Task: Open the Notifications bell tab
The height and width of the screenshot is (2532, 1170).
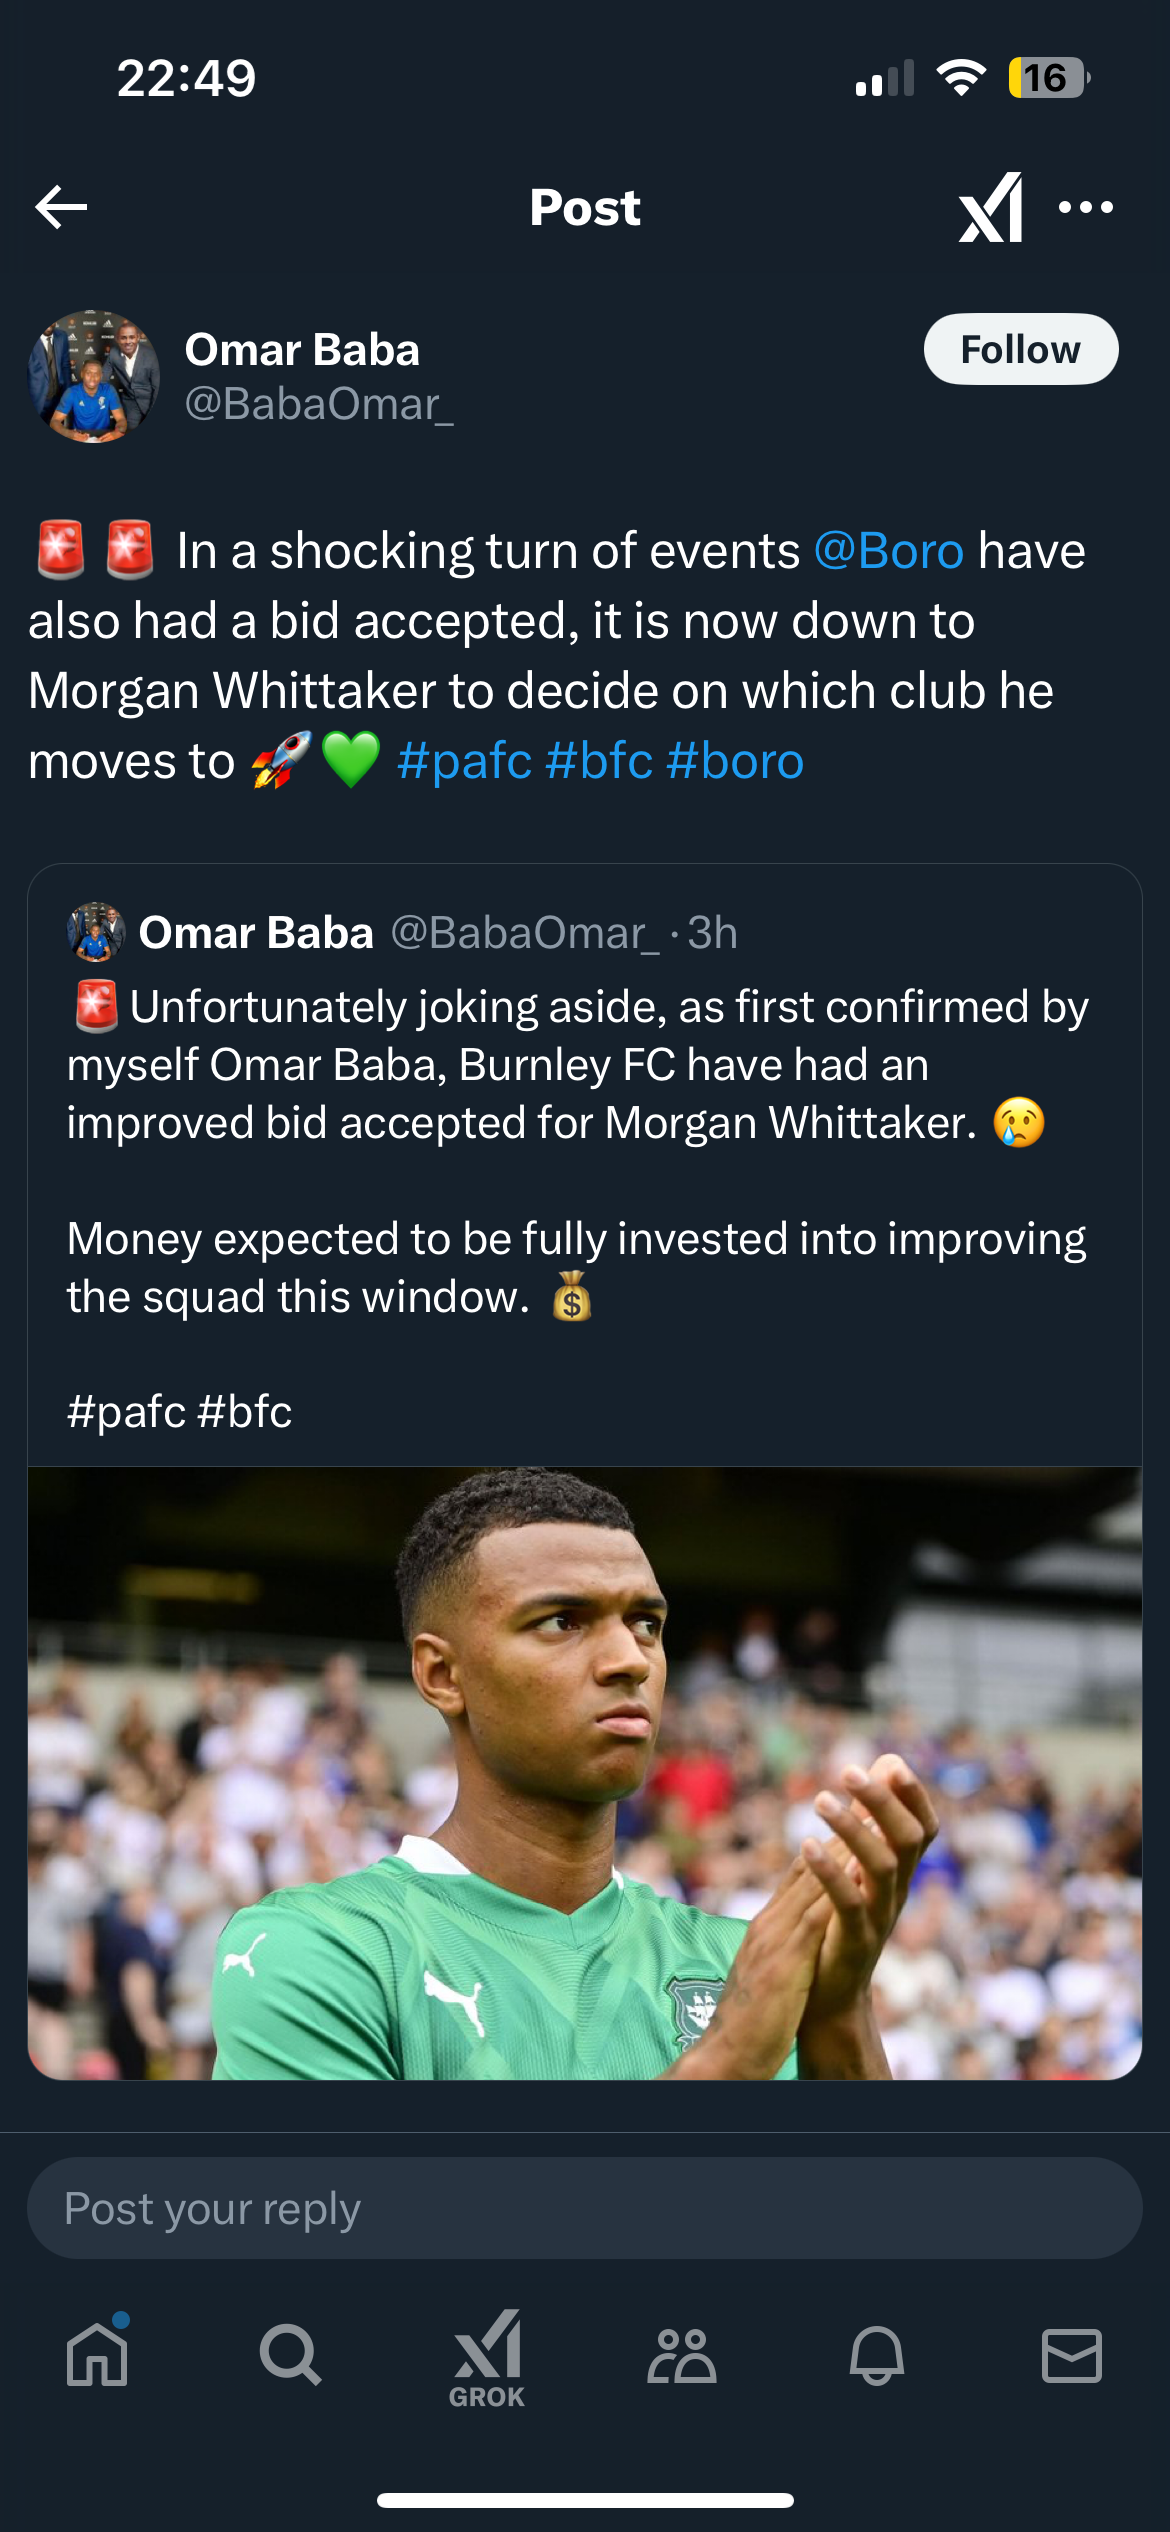Action: 877,2356
